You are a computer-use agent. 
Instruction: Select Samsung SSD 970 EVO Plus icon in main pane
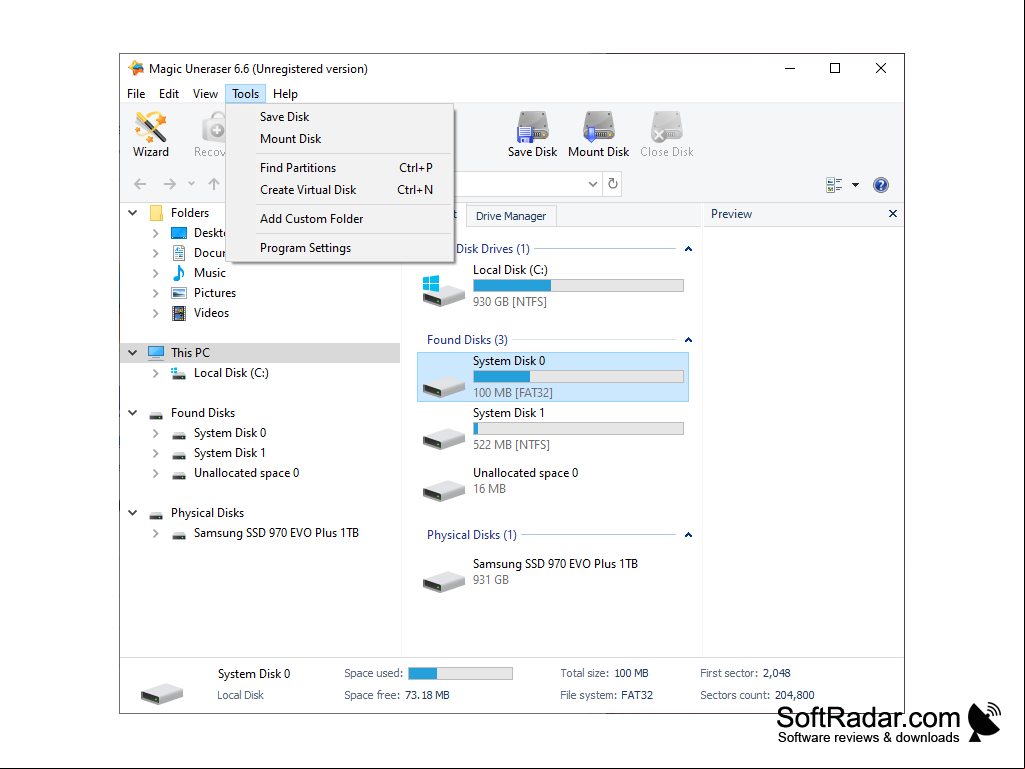point(443,581)
